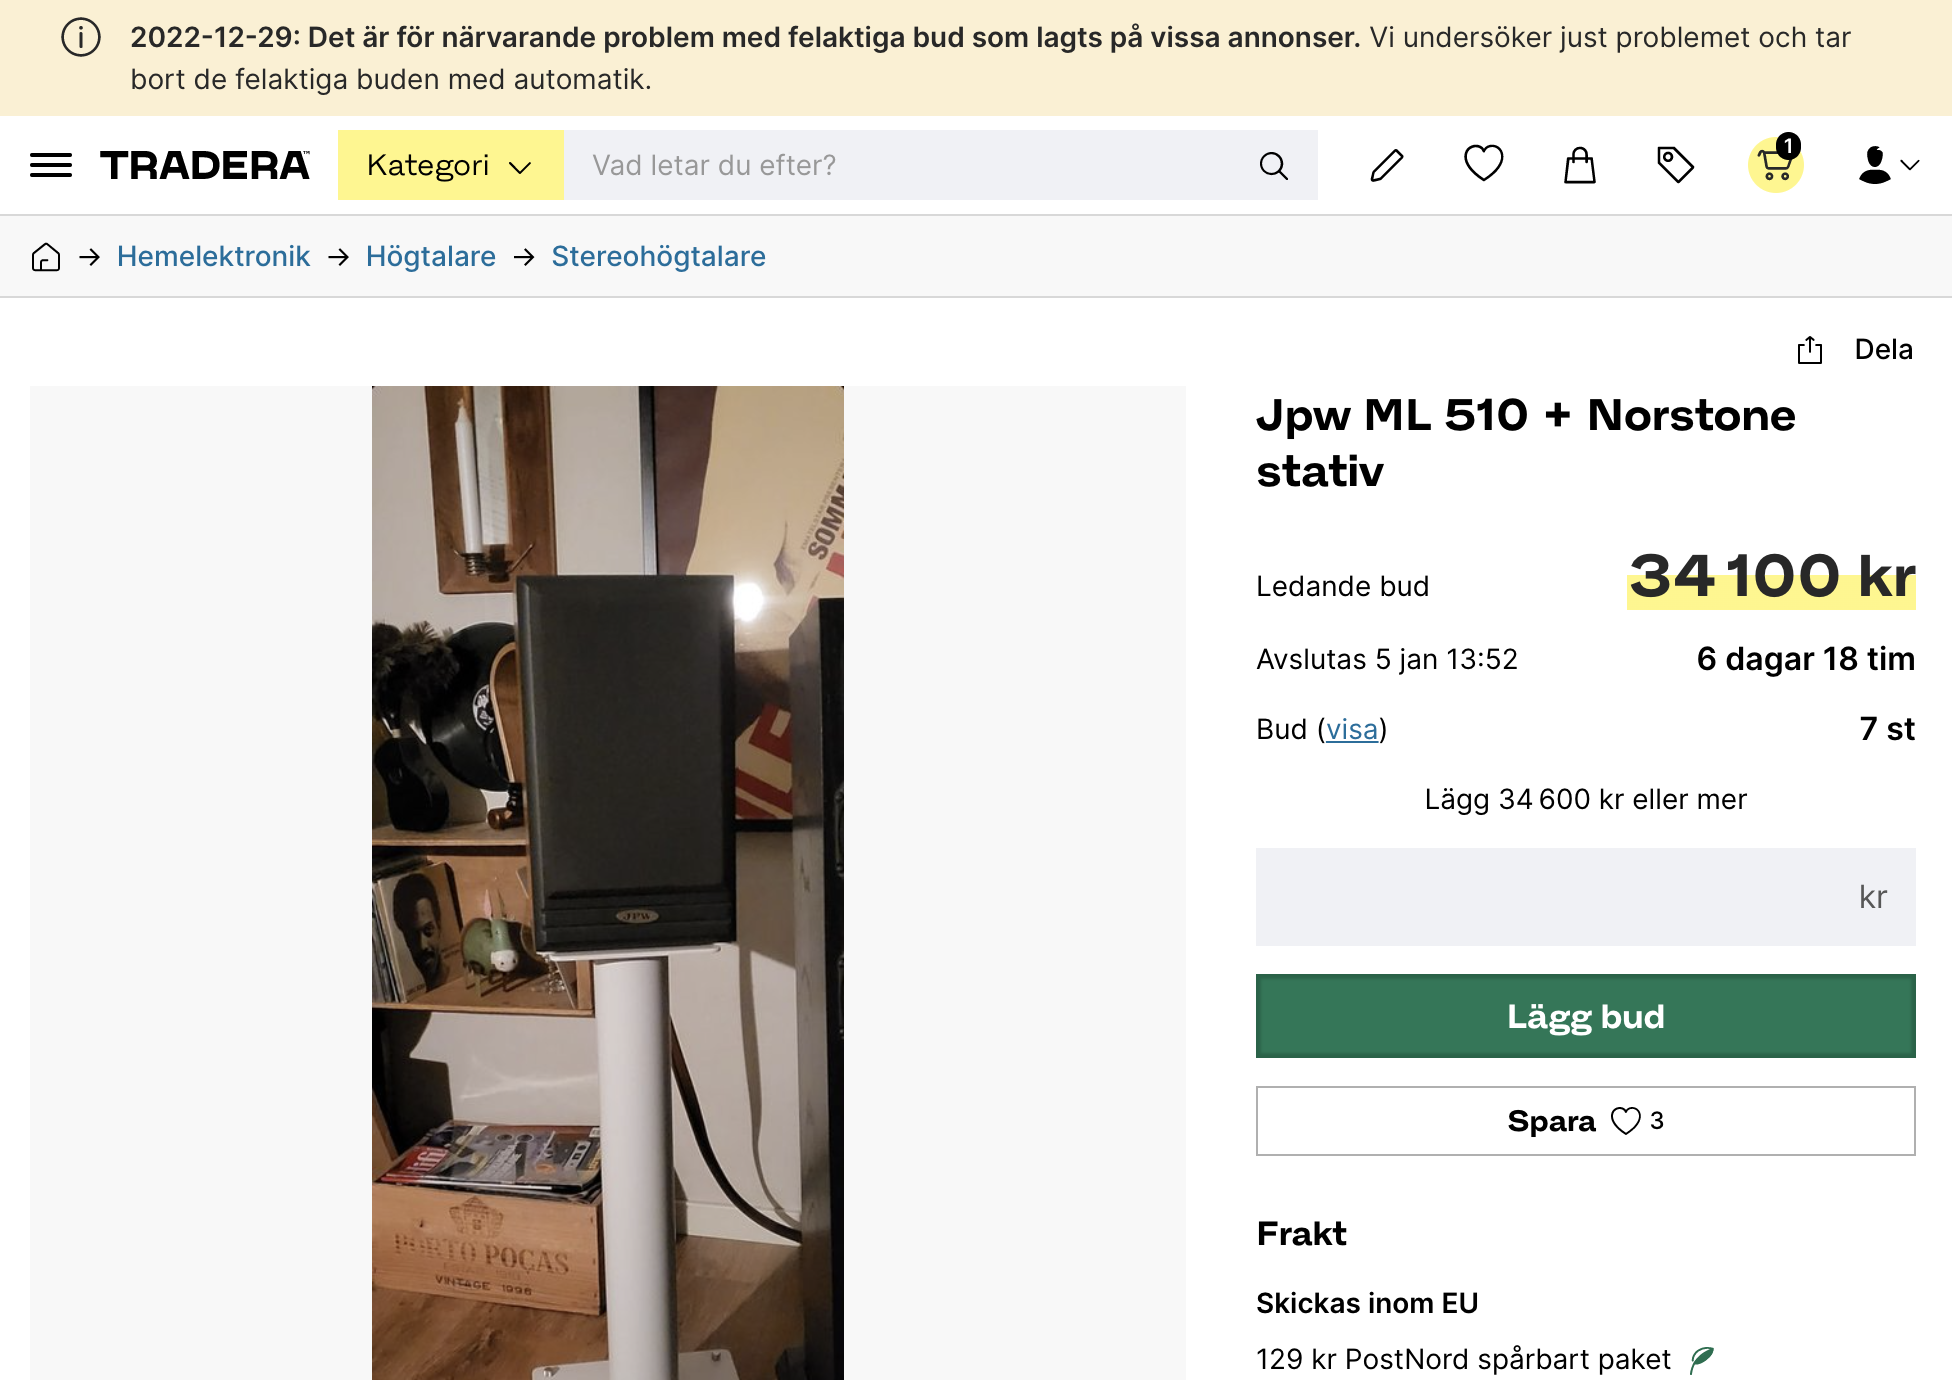Screen dimensions: 1952x1380
Task: Click the pencil sell-item icon
Action: click(x=1386, y=165)
